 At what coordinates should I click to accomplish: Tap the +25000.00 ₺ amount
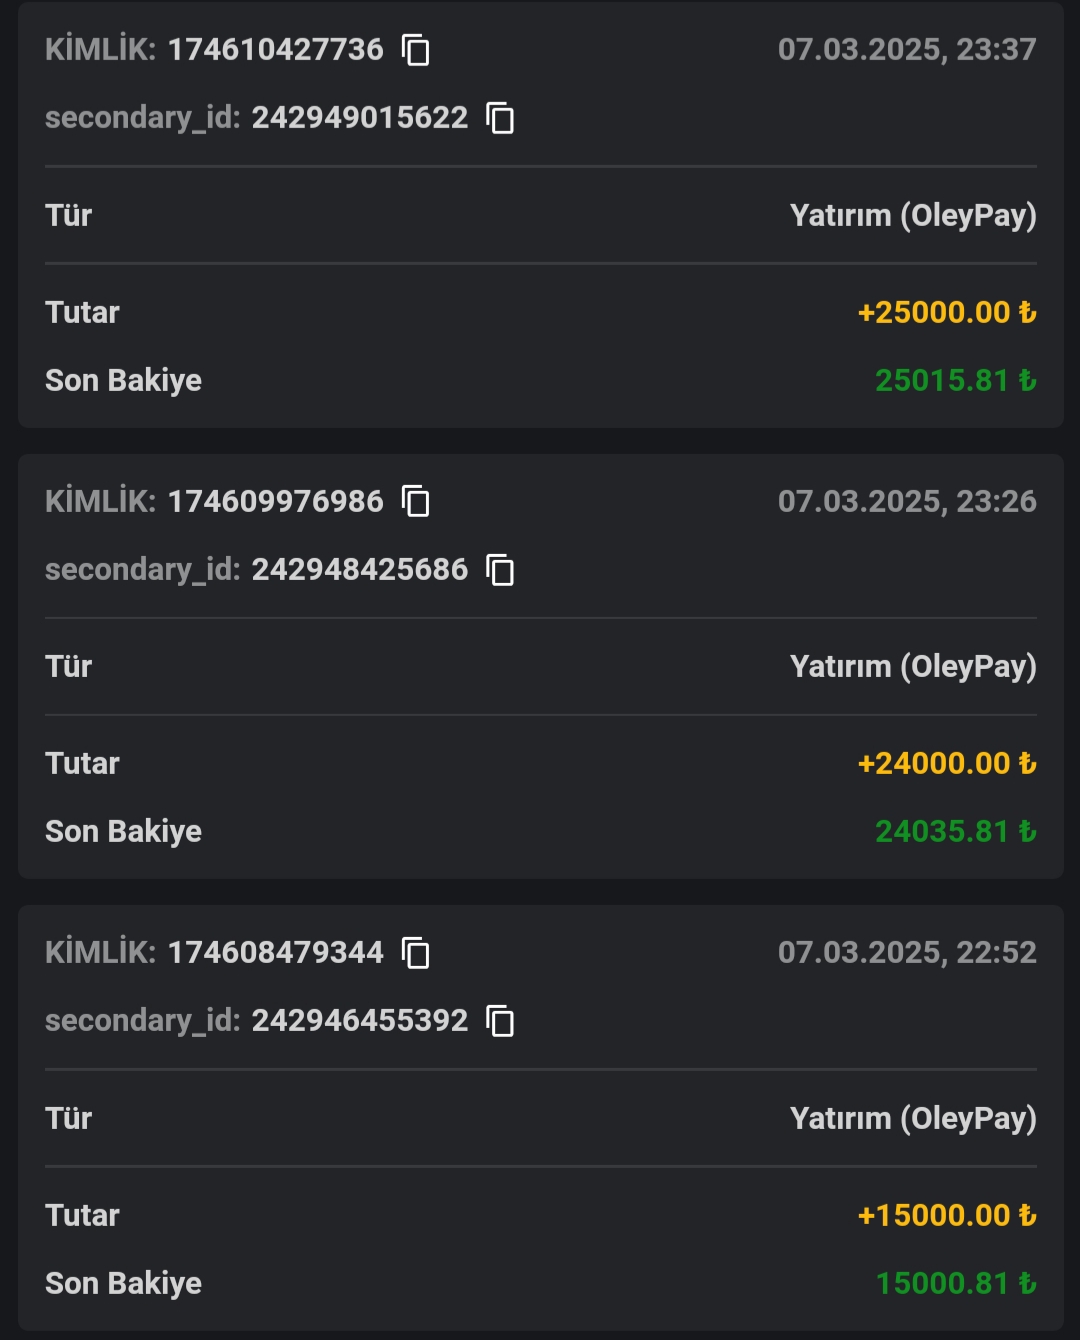coord(947,312)
